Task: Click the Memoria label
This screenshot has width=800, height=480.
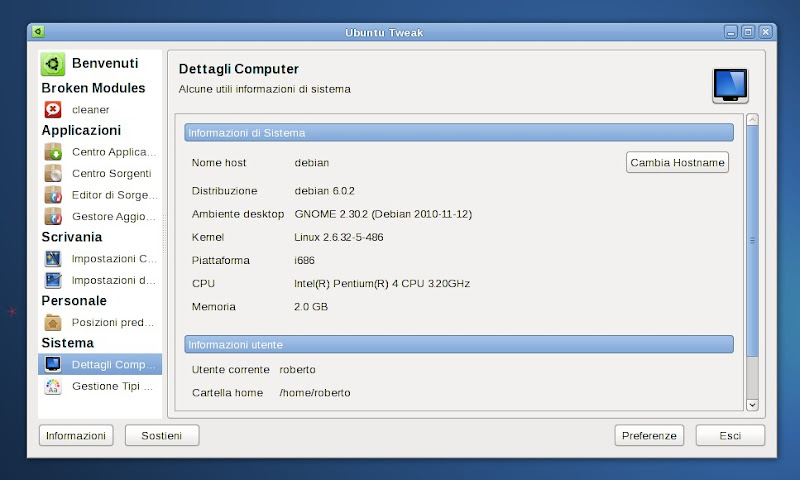Action: tap(214, 307)
